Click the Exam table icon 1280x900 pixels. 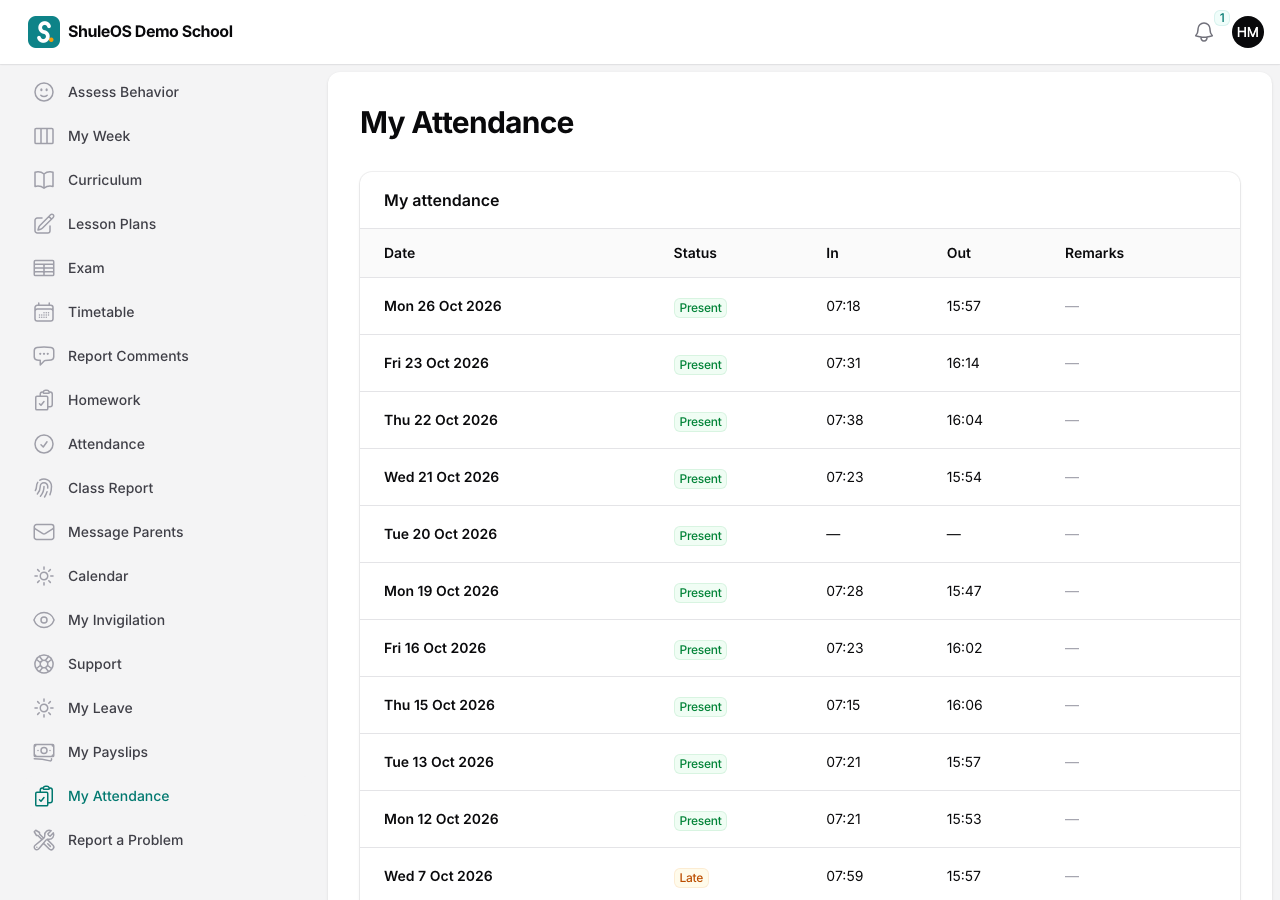point(44,268)
